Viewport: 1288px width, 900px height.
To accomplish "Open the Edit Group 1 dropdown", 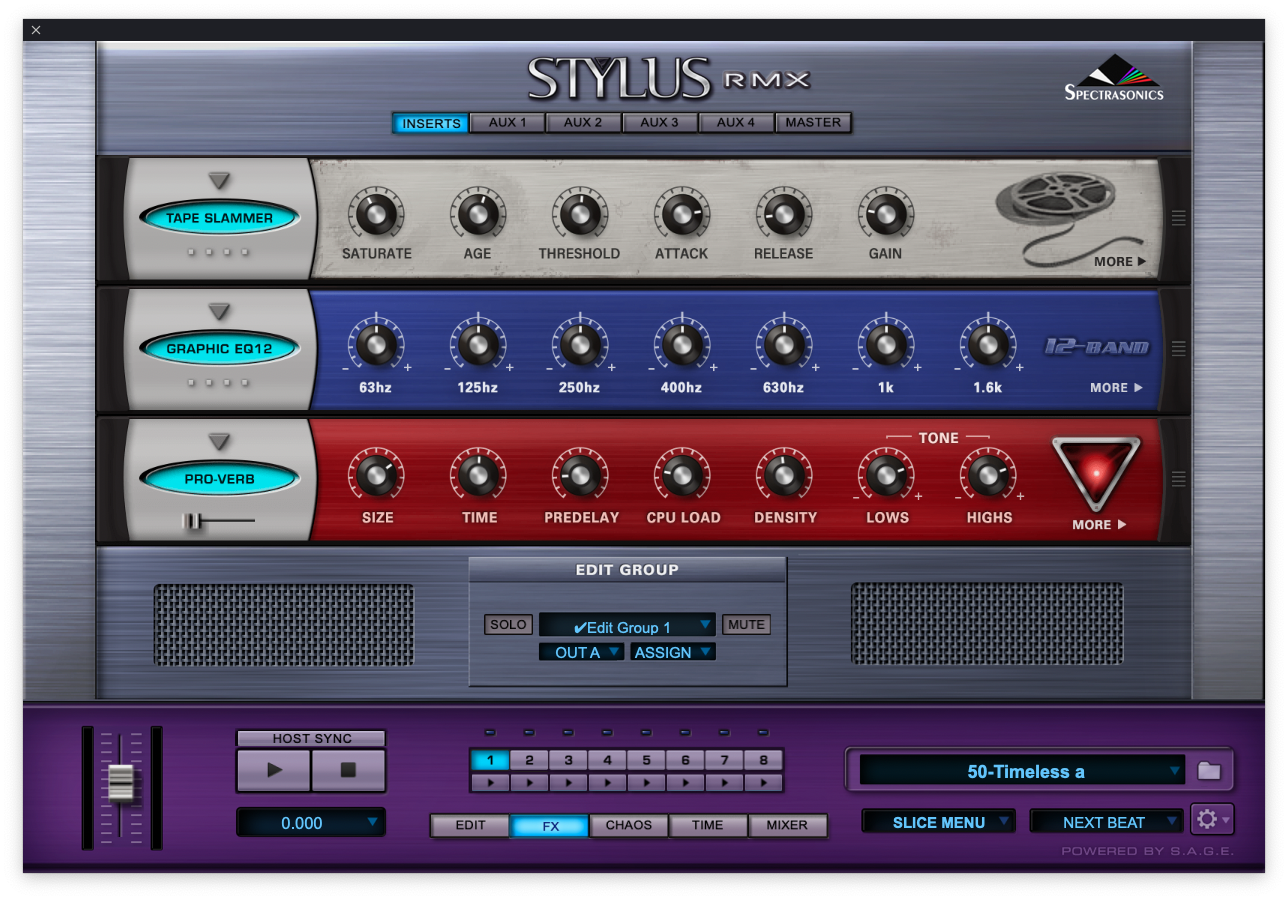I will (627, 626).
